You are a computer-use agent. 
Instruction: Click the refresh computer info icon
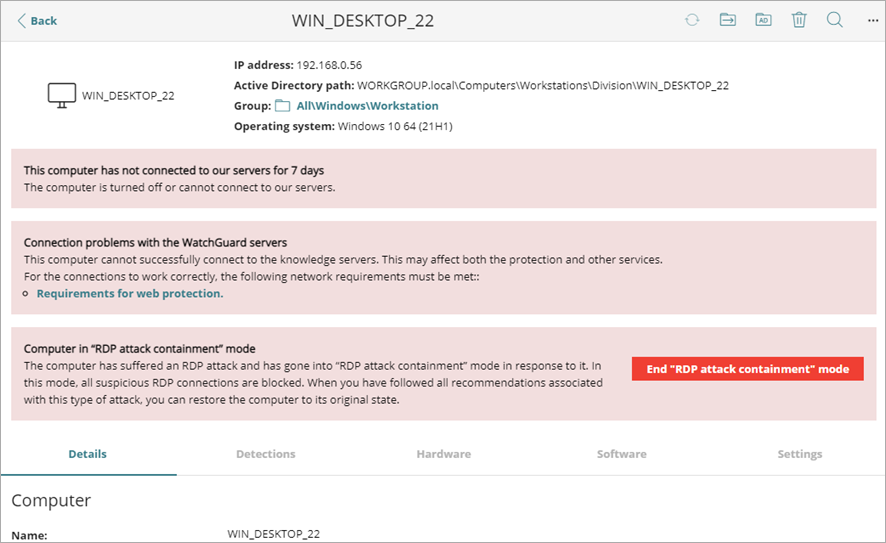pyautogui.click(x=692, y=20)
